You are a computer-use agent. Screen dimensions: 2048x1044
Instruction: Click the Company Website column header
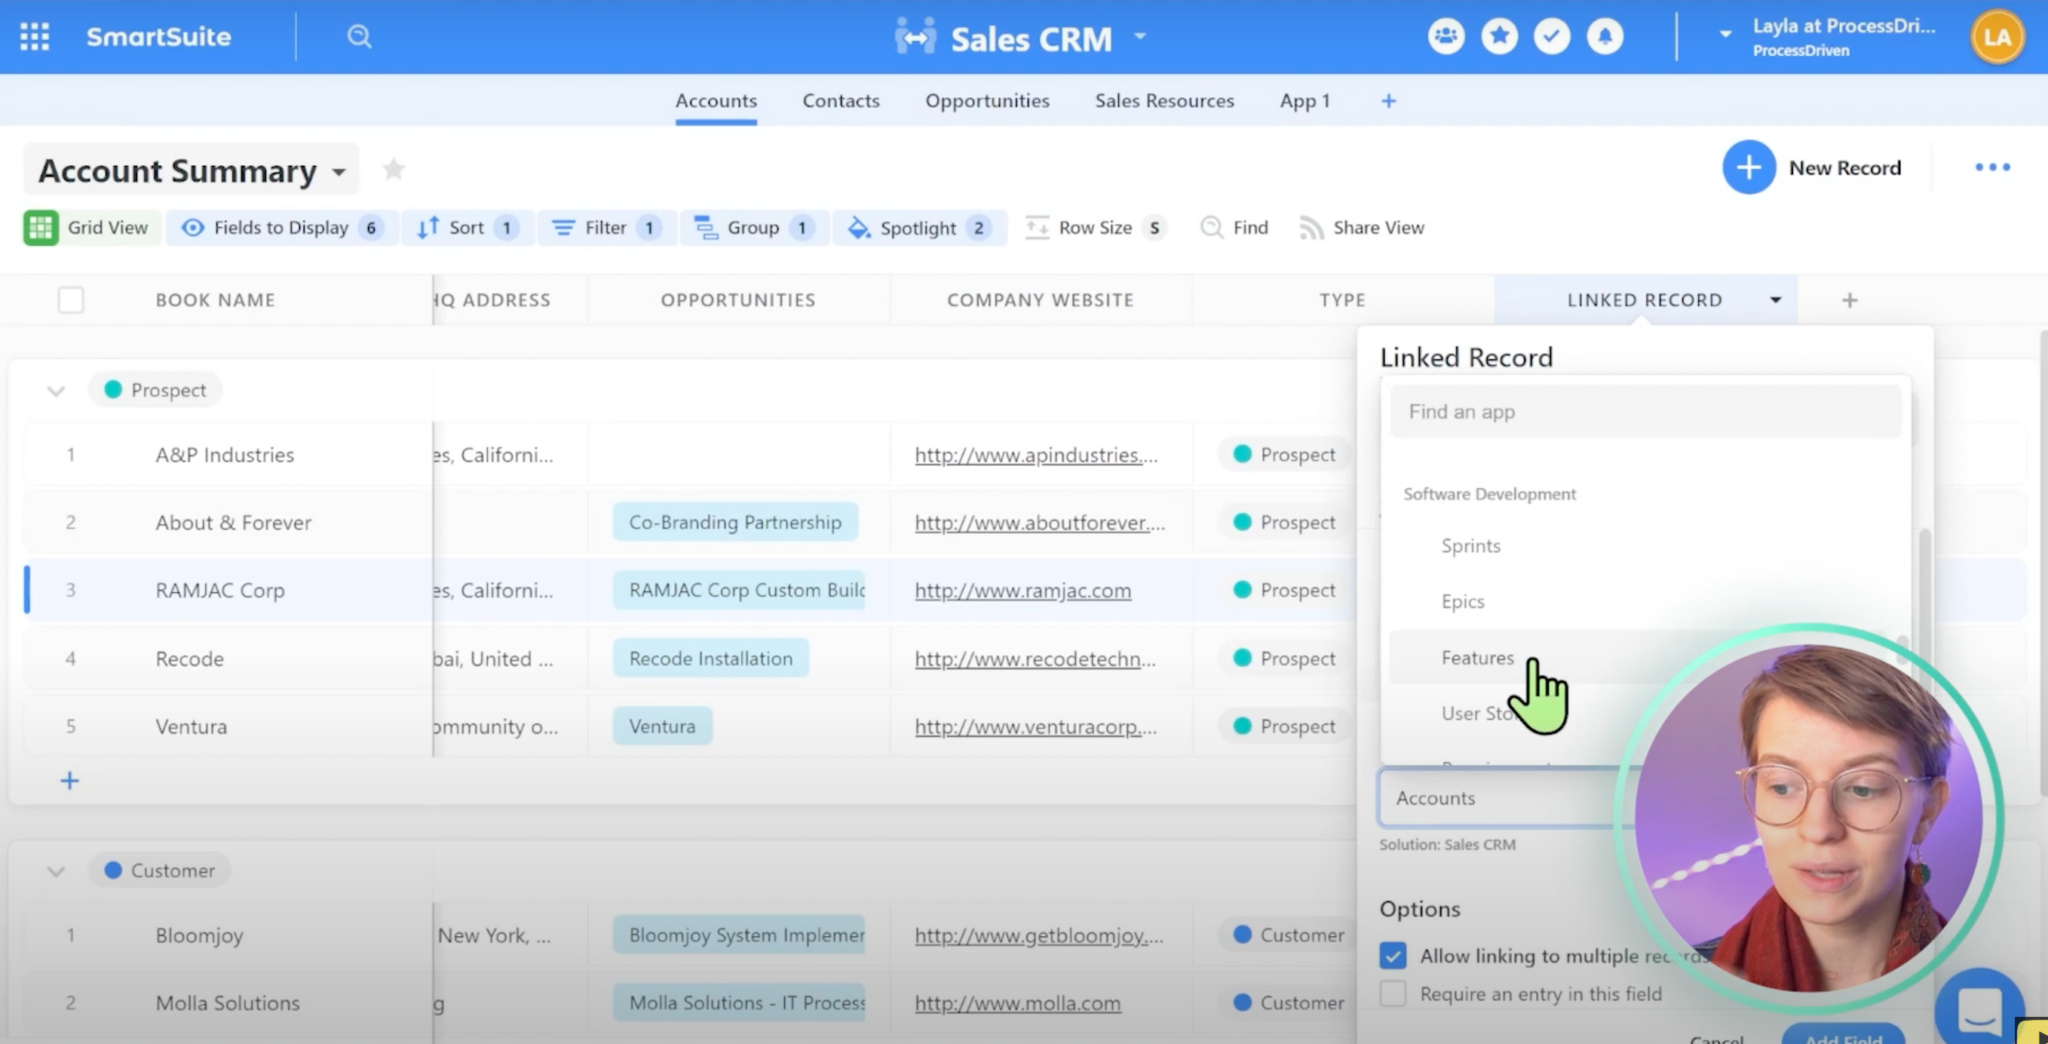pyautogui.click(x=1040, y=300)
